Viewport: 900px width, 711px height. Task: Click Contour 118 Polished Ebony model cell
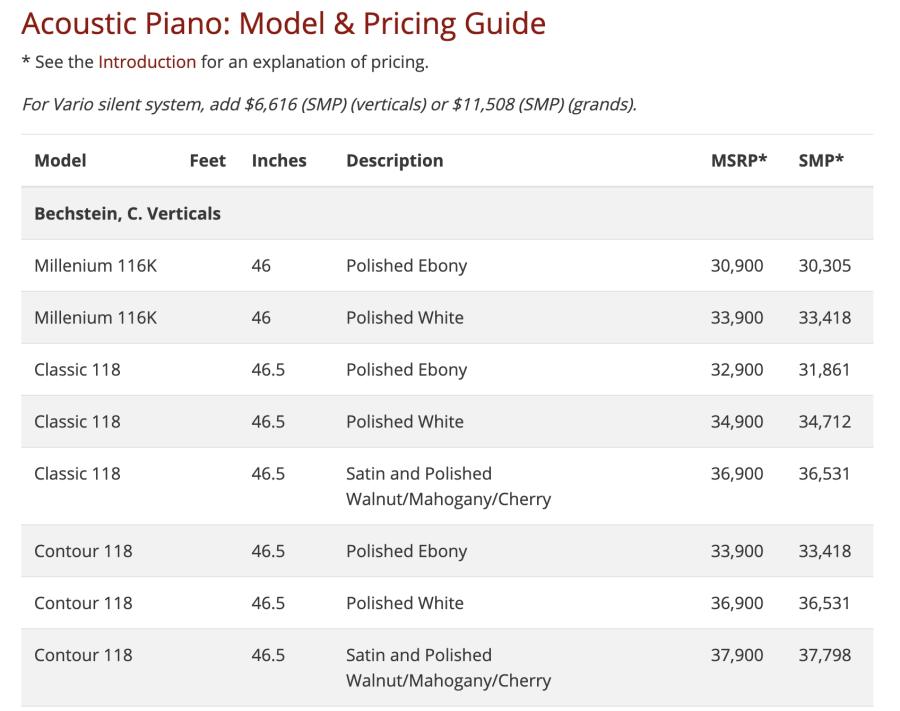coord(83,551)
